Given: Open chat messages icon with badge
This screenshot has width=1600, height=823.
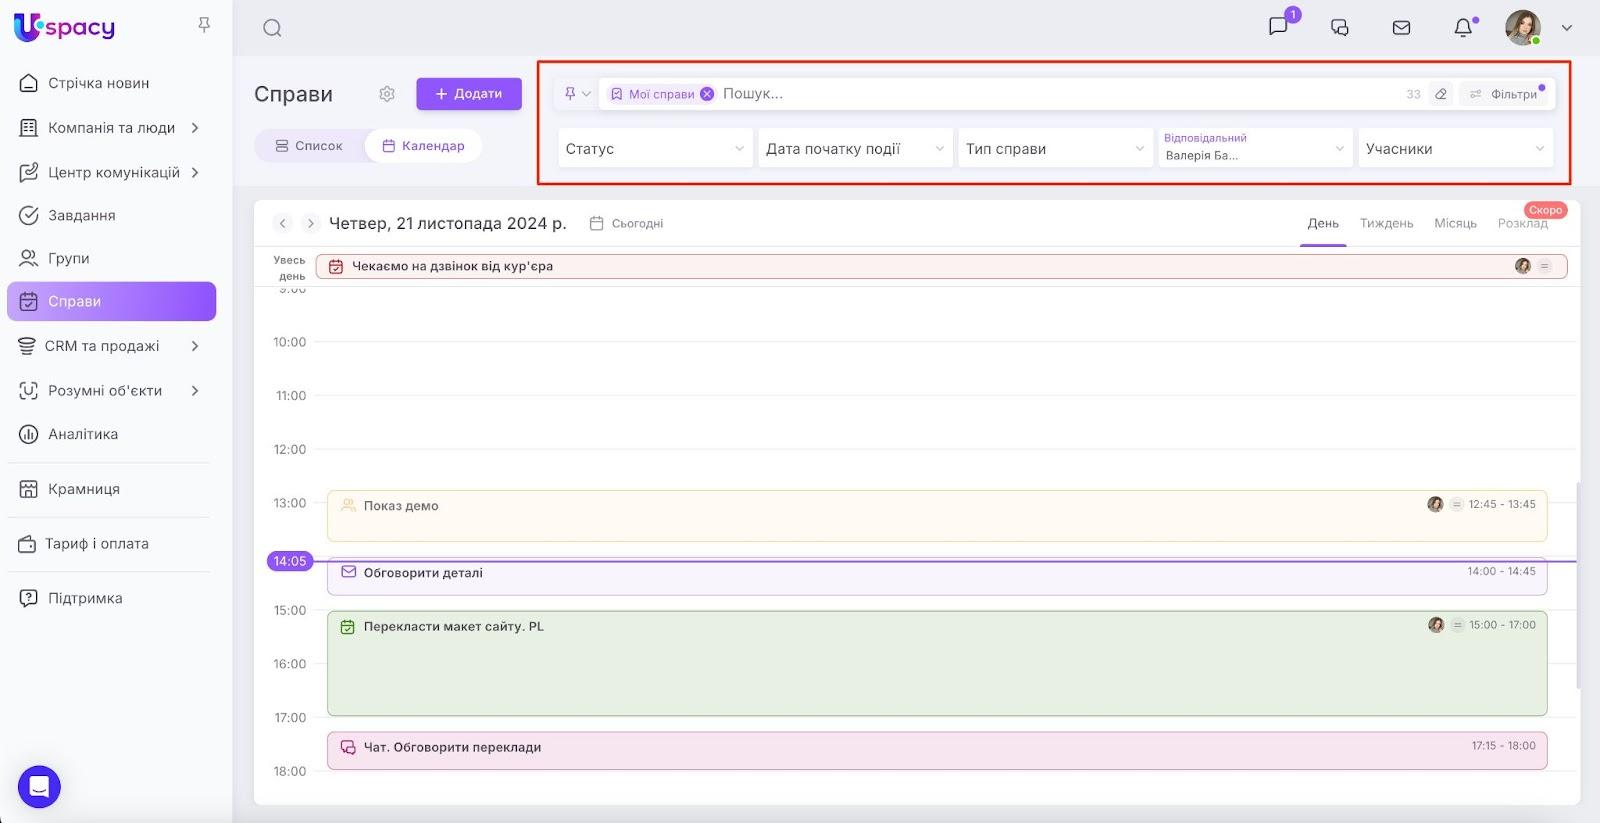Looking at the screenshot, I should [x=1278, y=27].
